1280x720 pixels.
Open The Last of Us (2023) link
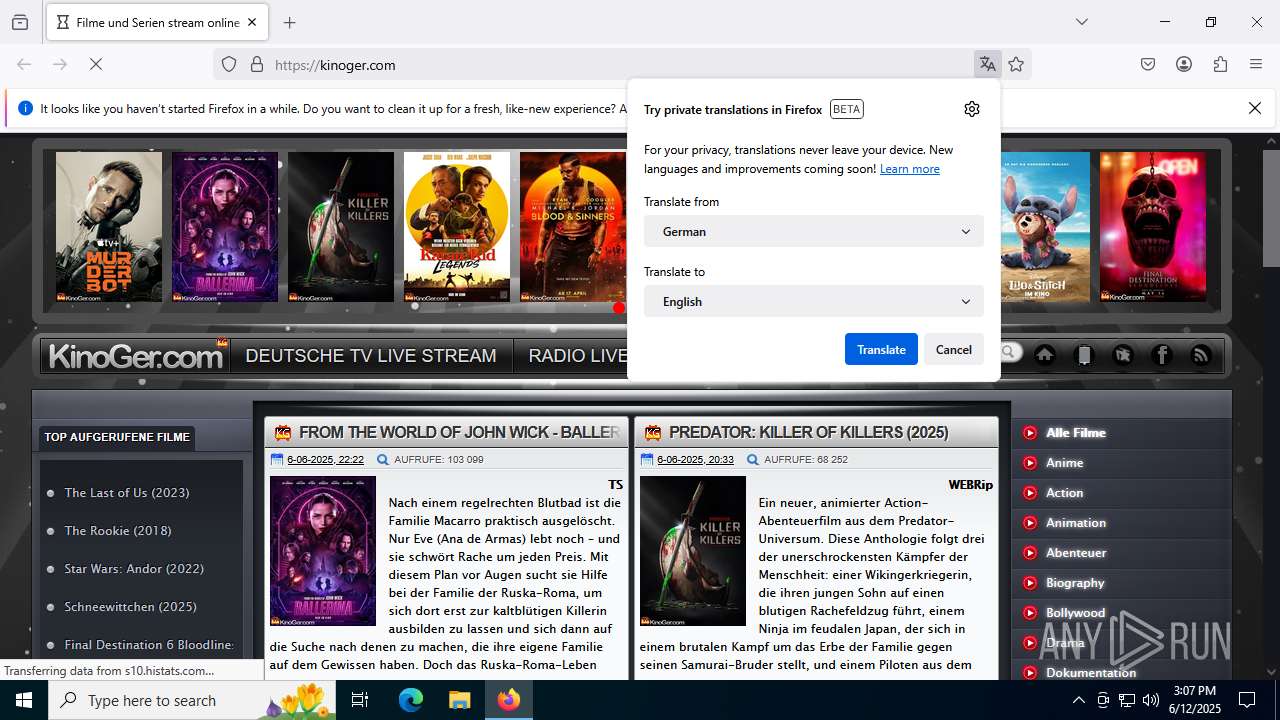[x=127, y=492]
